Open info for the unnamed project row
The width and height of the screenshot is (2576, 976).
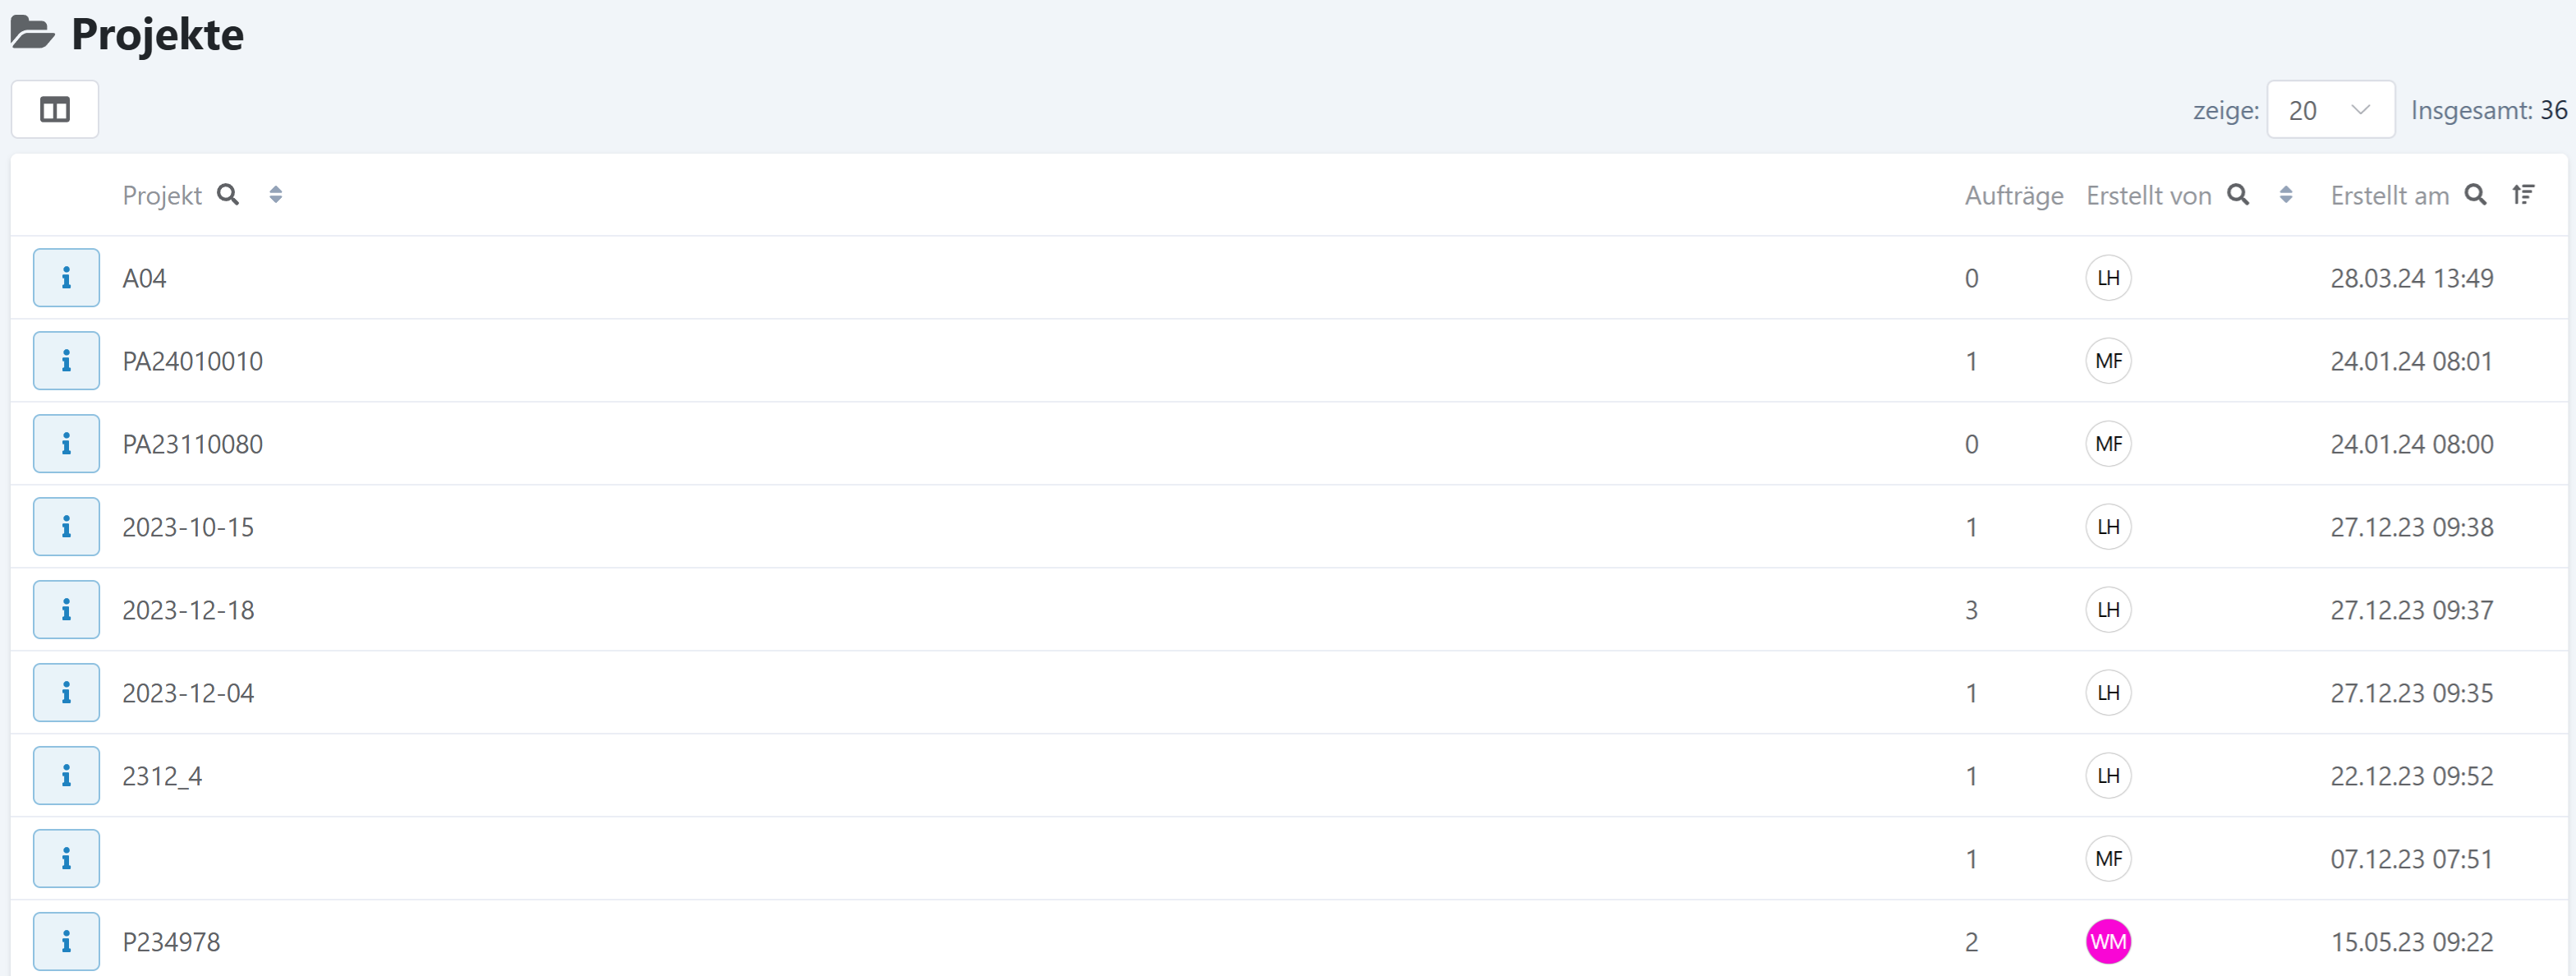(66, 859)
